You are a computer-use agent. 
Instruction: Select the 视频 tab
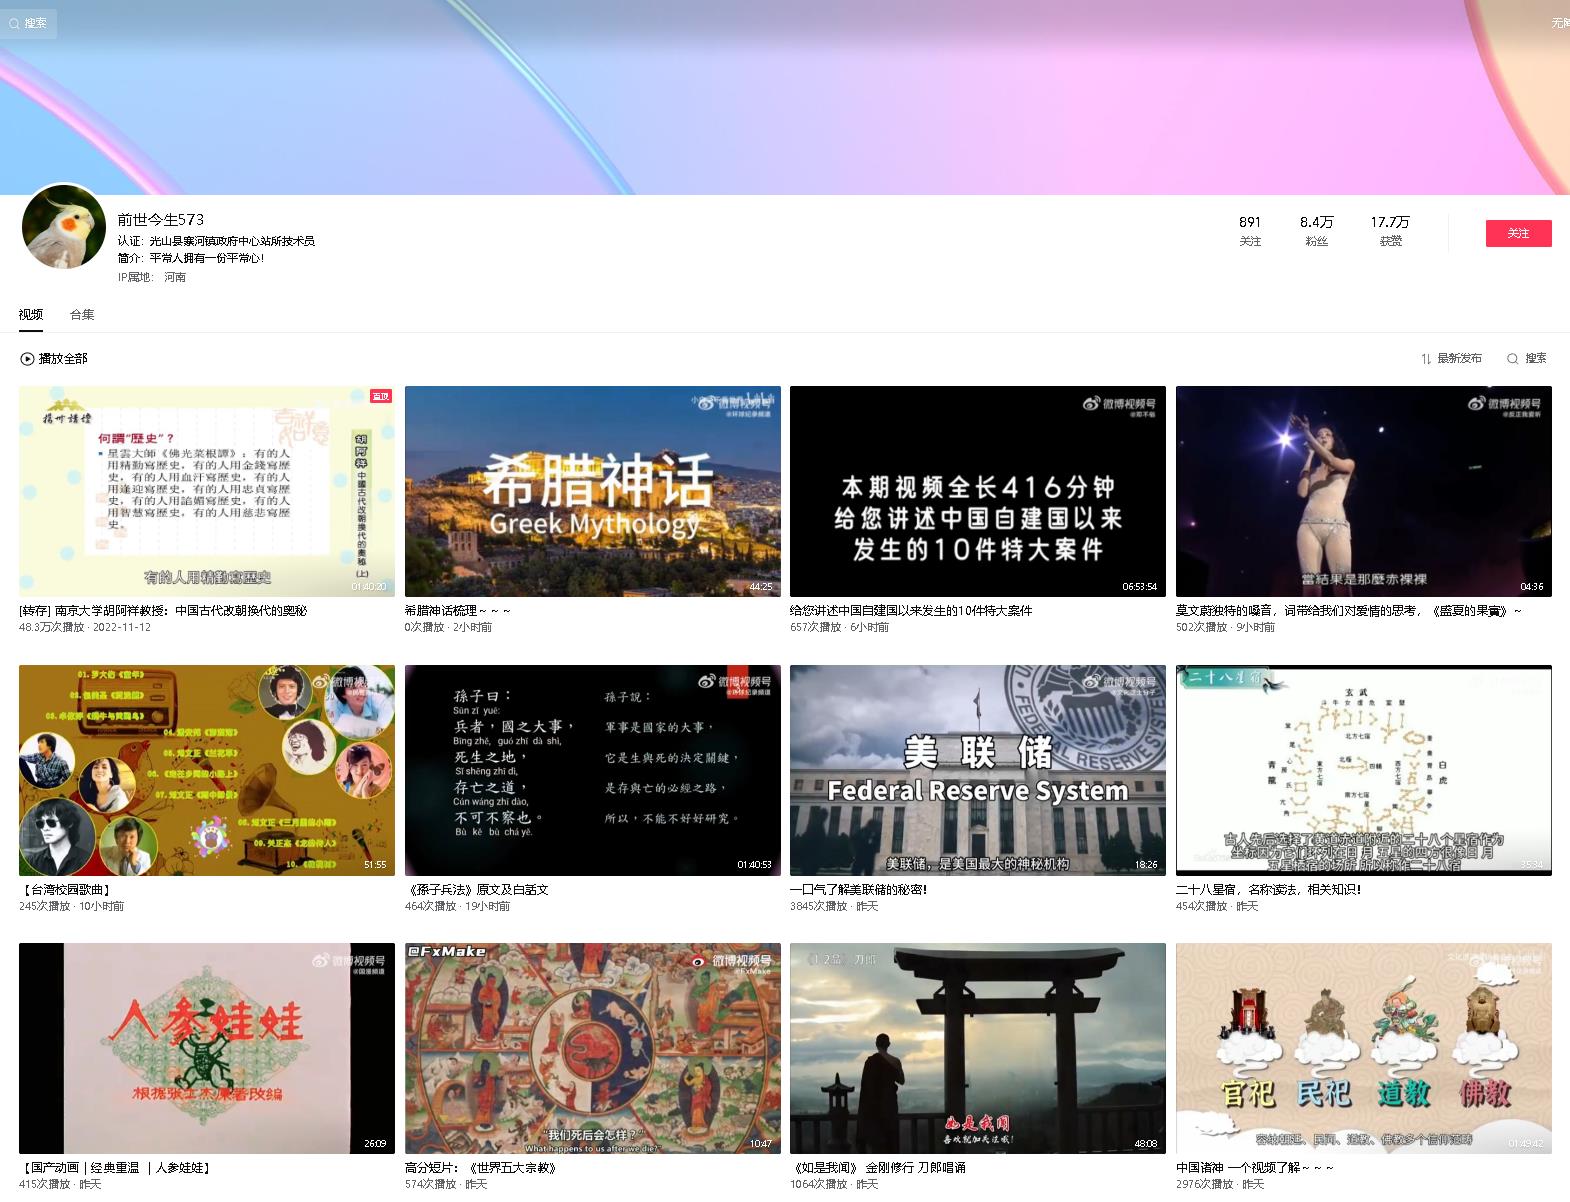click(31, 315)
